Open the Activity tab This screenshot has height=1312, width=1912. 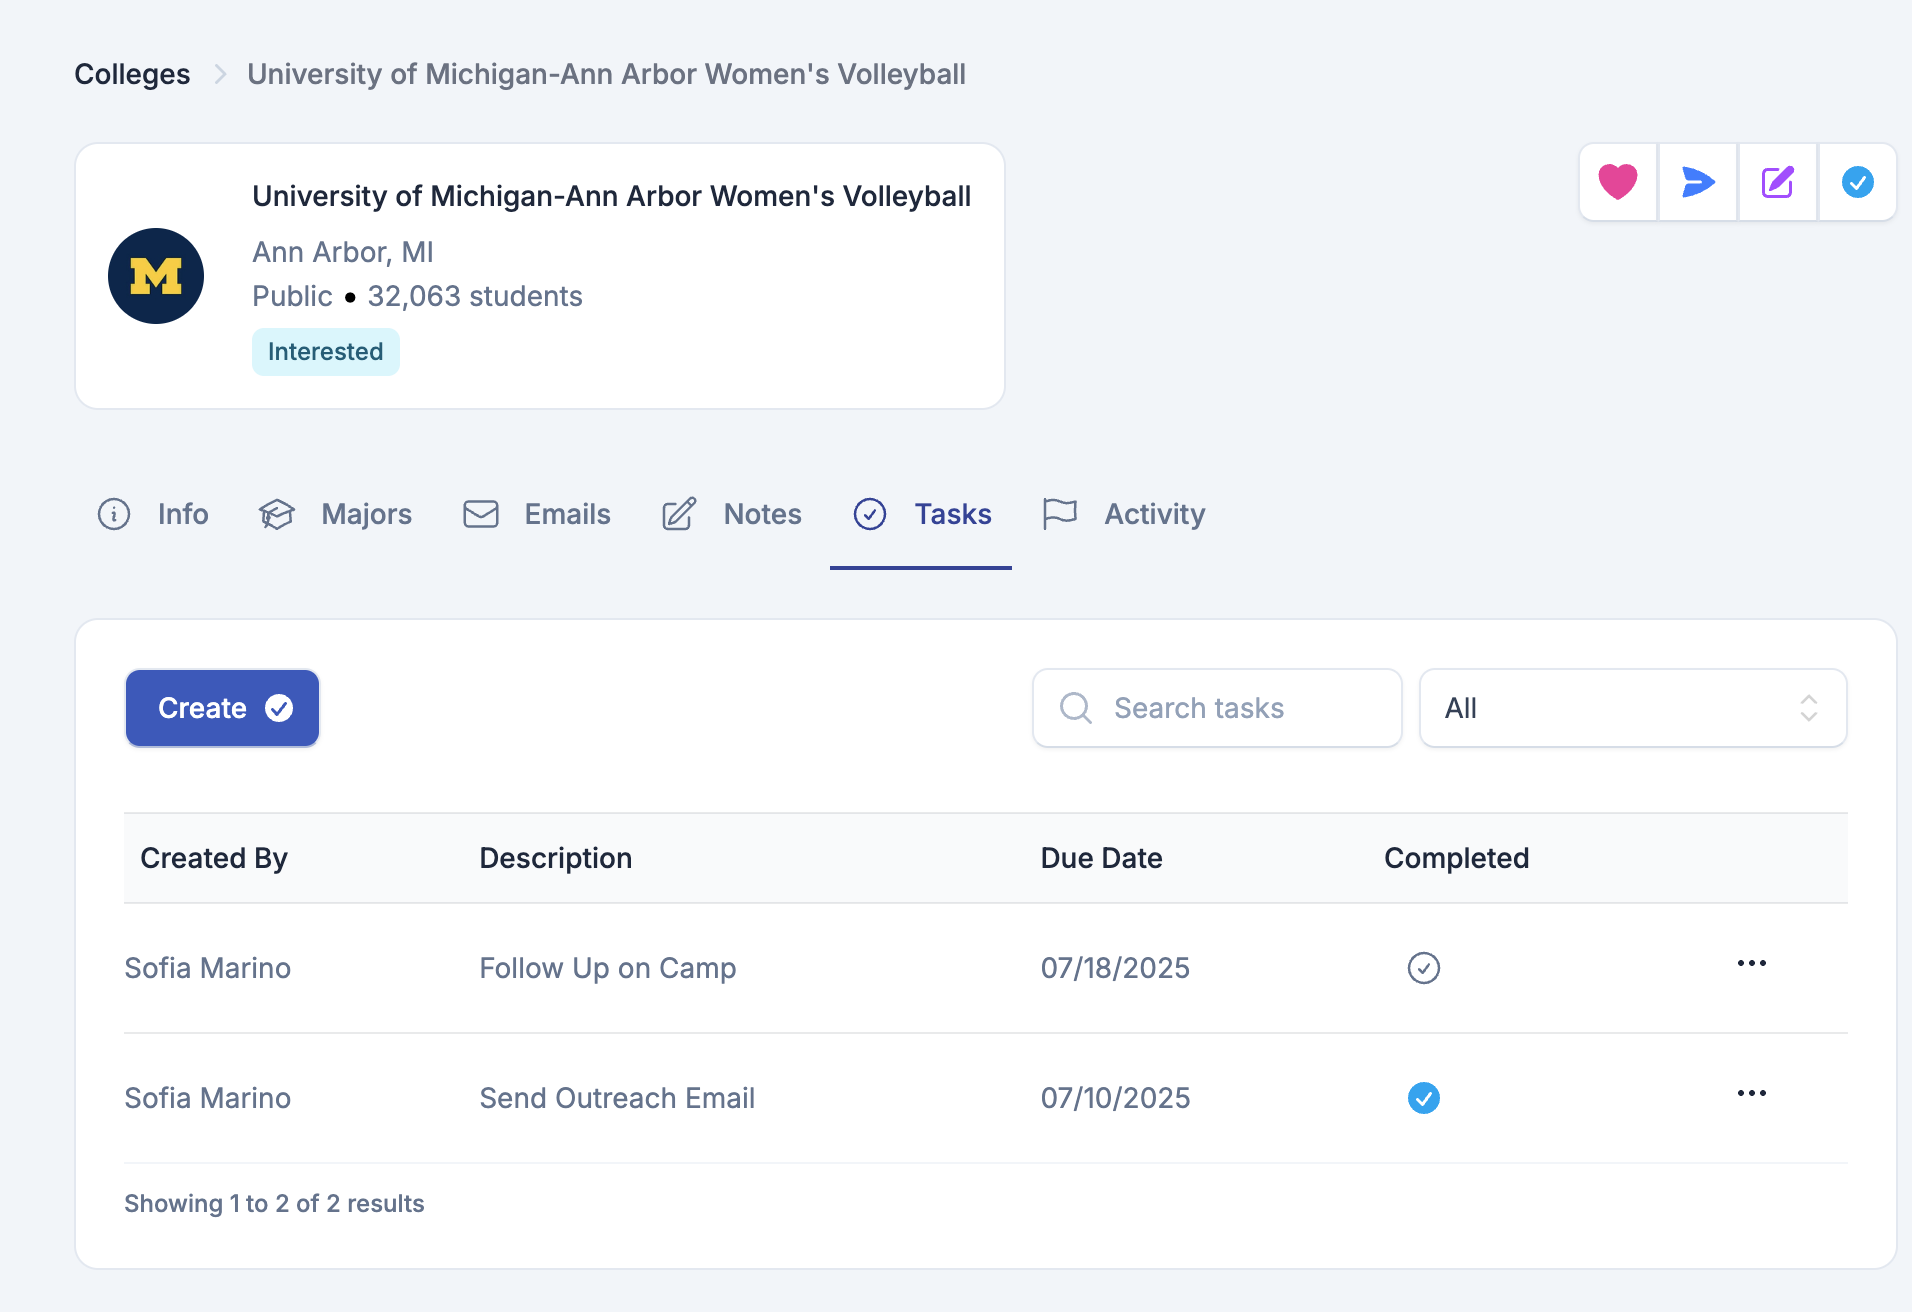(1123, 514)
